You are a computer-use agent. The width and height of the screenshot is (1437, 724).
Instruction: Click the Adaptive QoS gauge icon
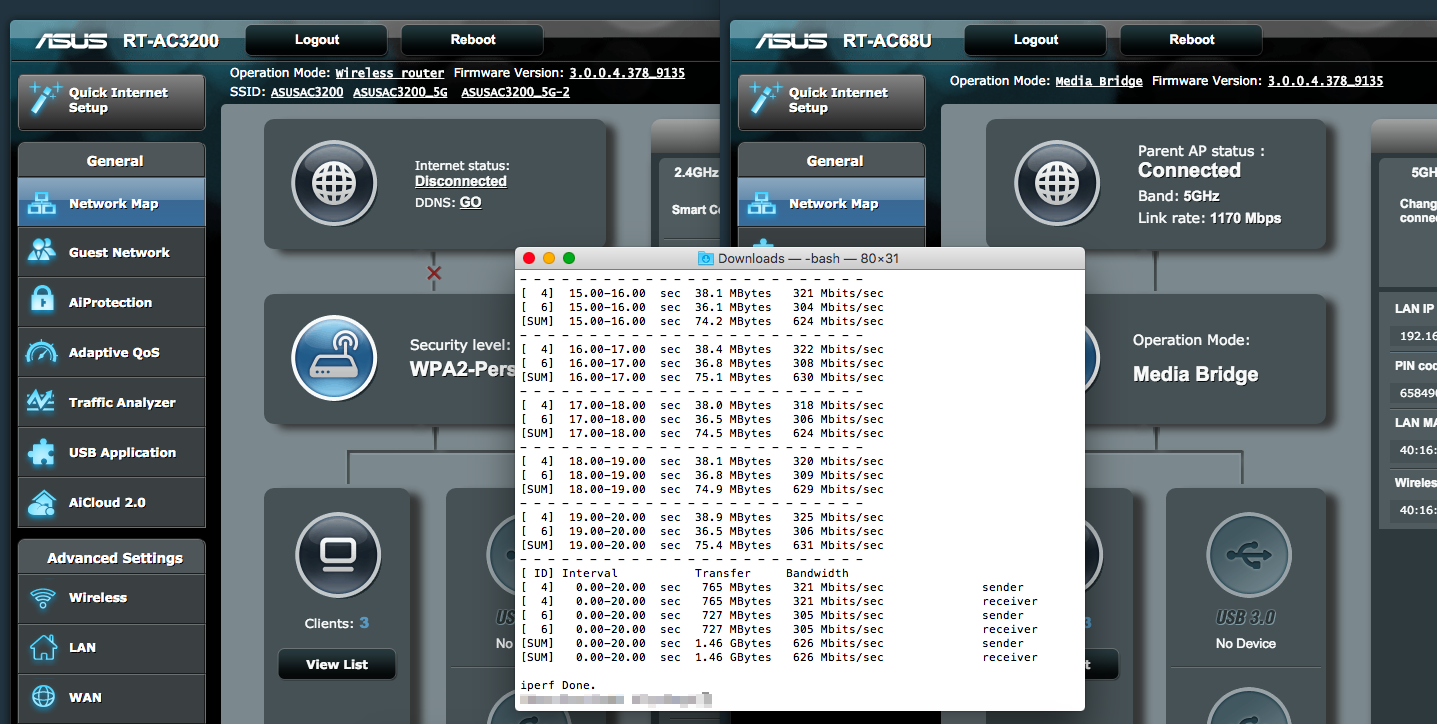tap(42, 352)
